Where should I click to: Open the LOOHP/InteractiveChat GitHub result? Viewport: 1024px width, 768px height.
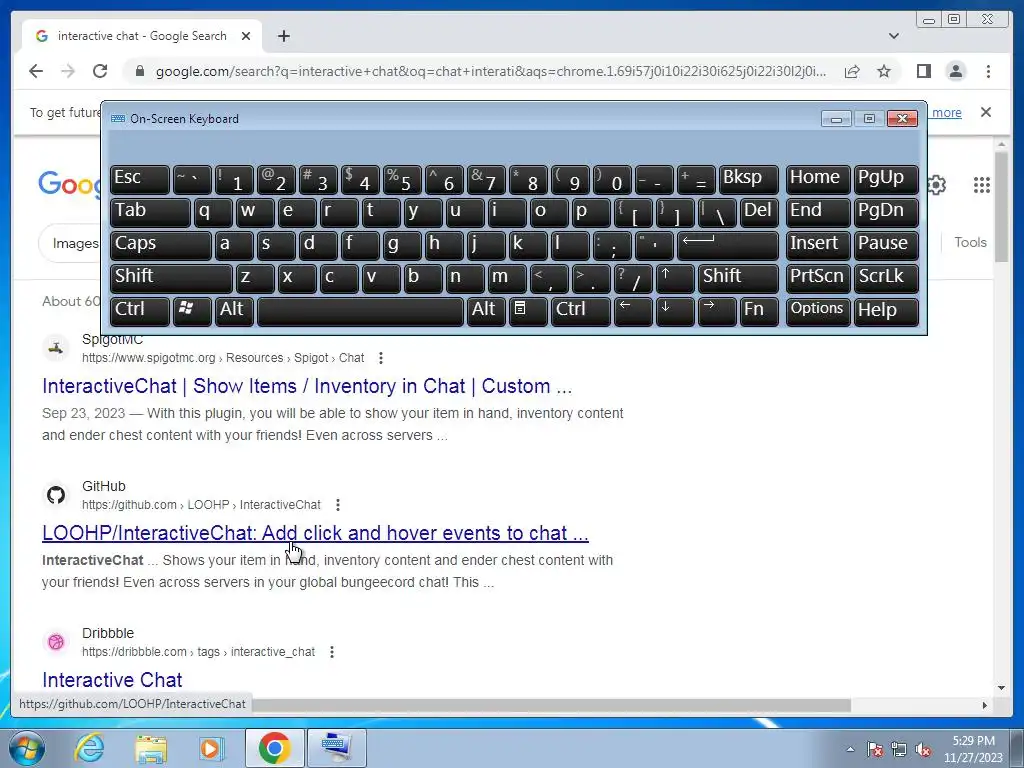coord(315,533)
